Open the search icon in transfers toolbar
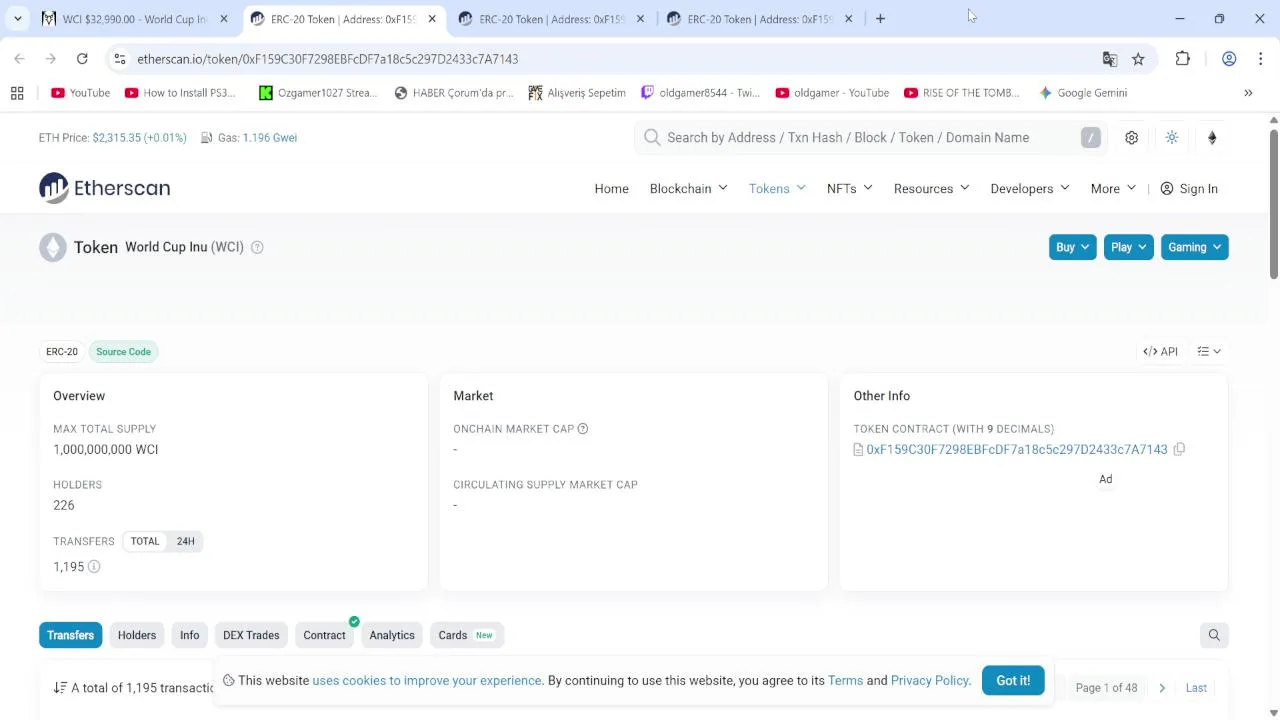 pos(1214,635)
